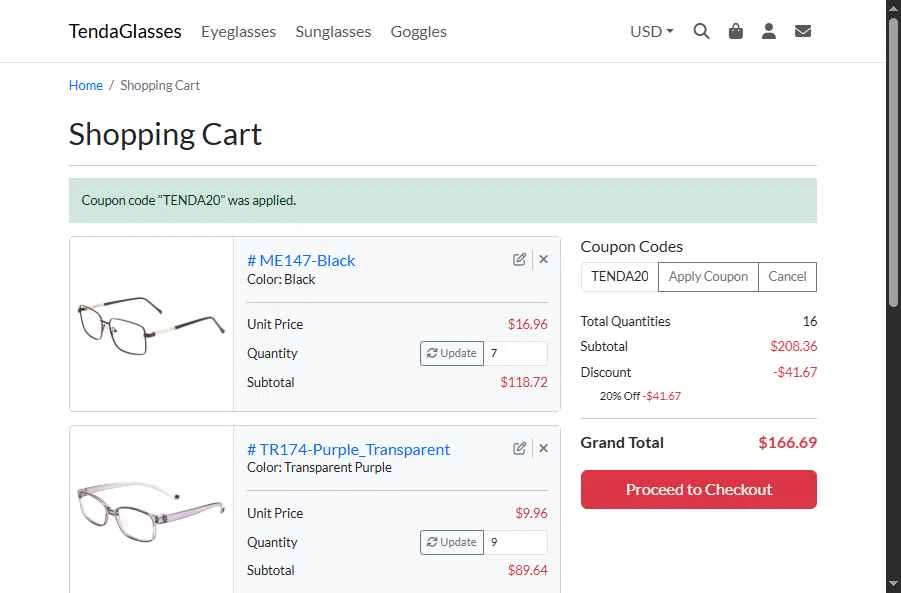Image resolution: width=901 pixels, height=593 pixels.
Task: Click the Color: Black label
Action: click(x=281, y=279)
